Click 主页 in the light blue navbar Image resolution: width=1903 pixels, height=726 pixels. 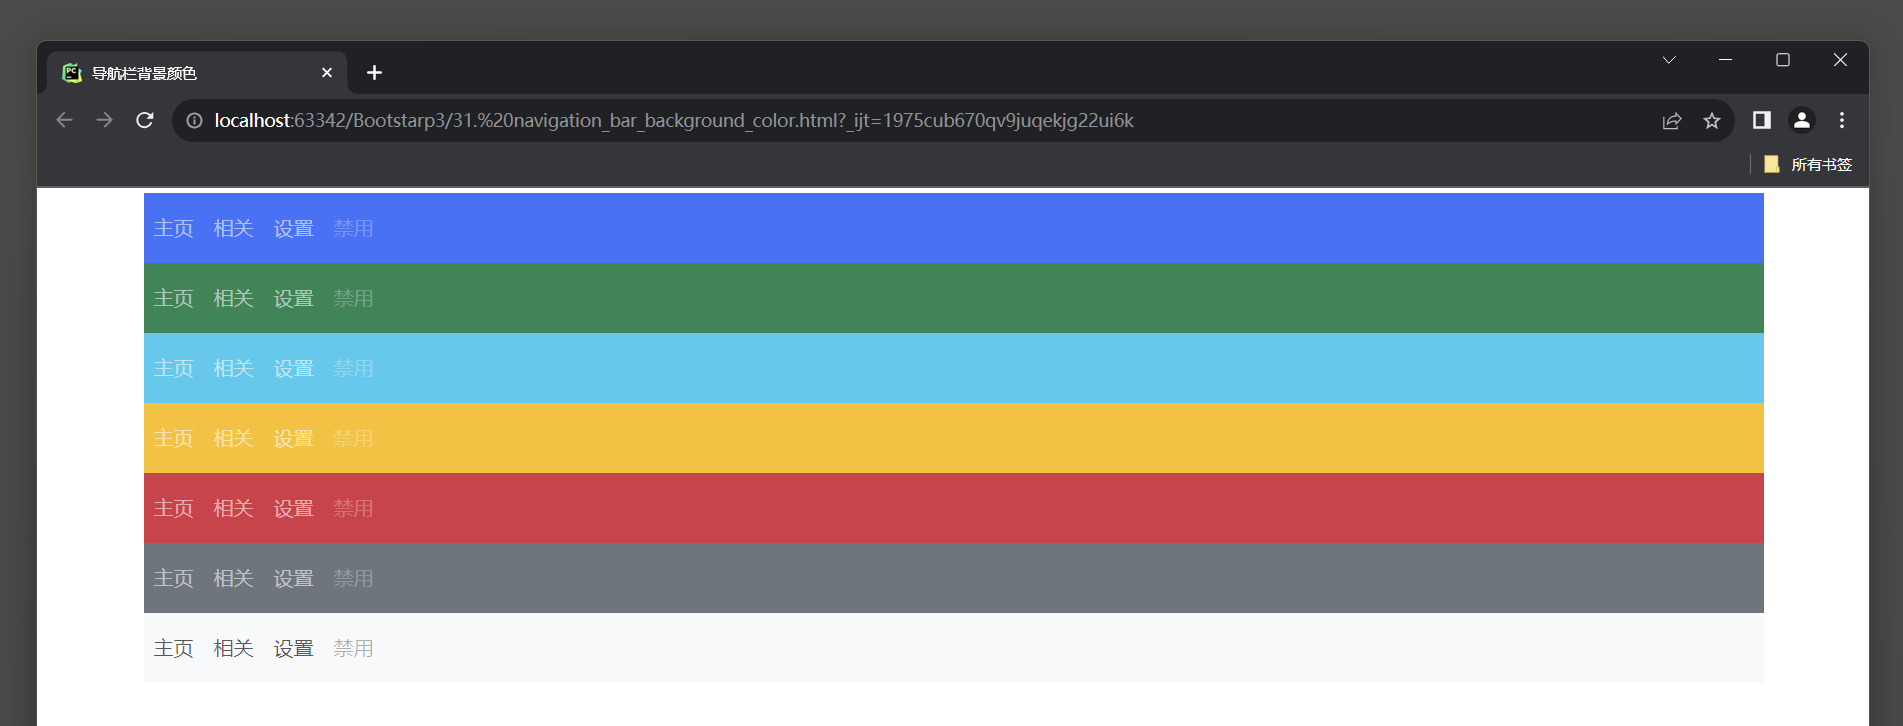coord(174,369)
